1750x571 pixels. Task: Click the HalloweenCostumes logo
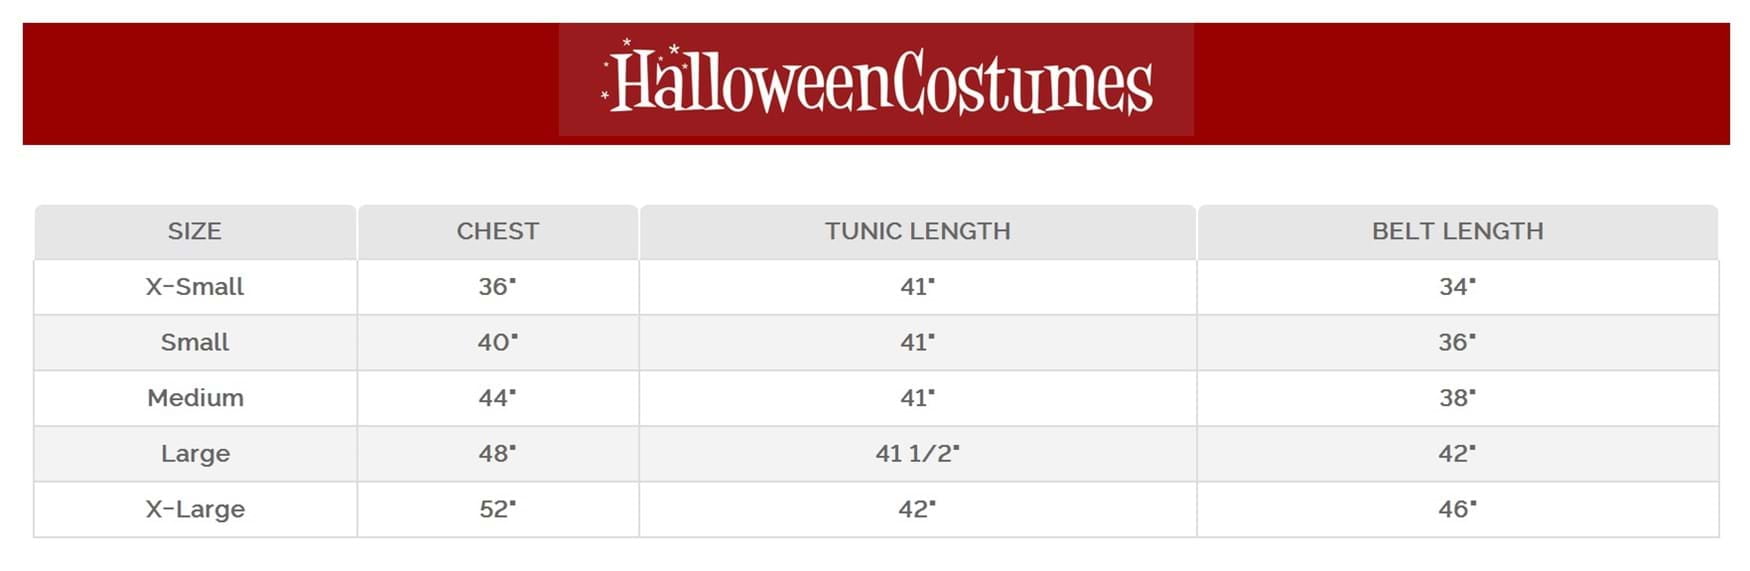(876, 81)
